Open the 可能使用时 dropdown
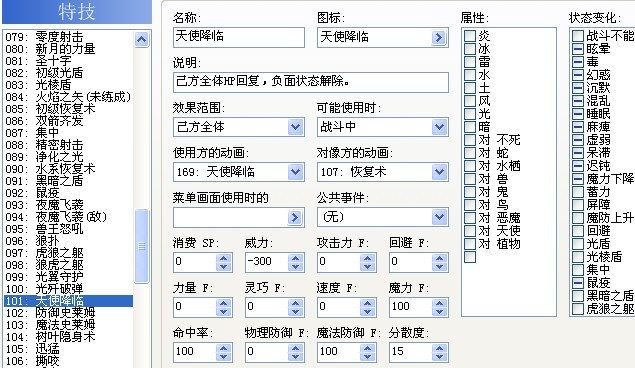Viewport: 635px width, 368px height. 439,127
